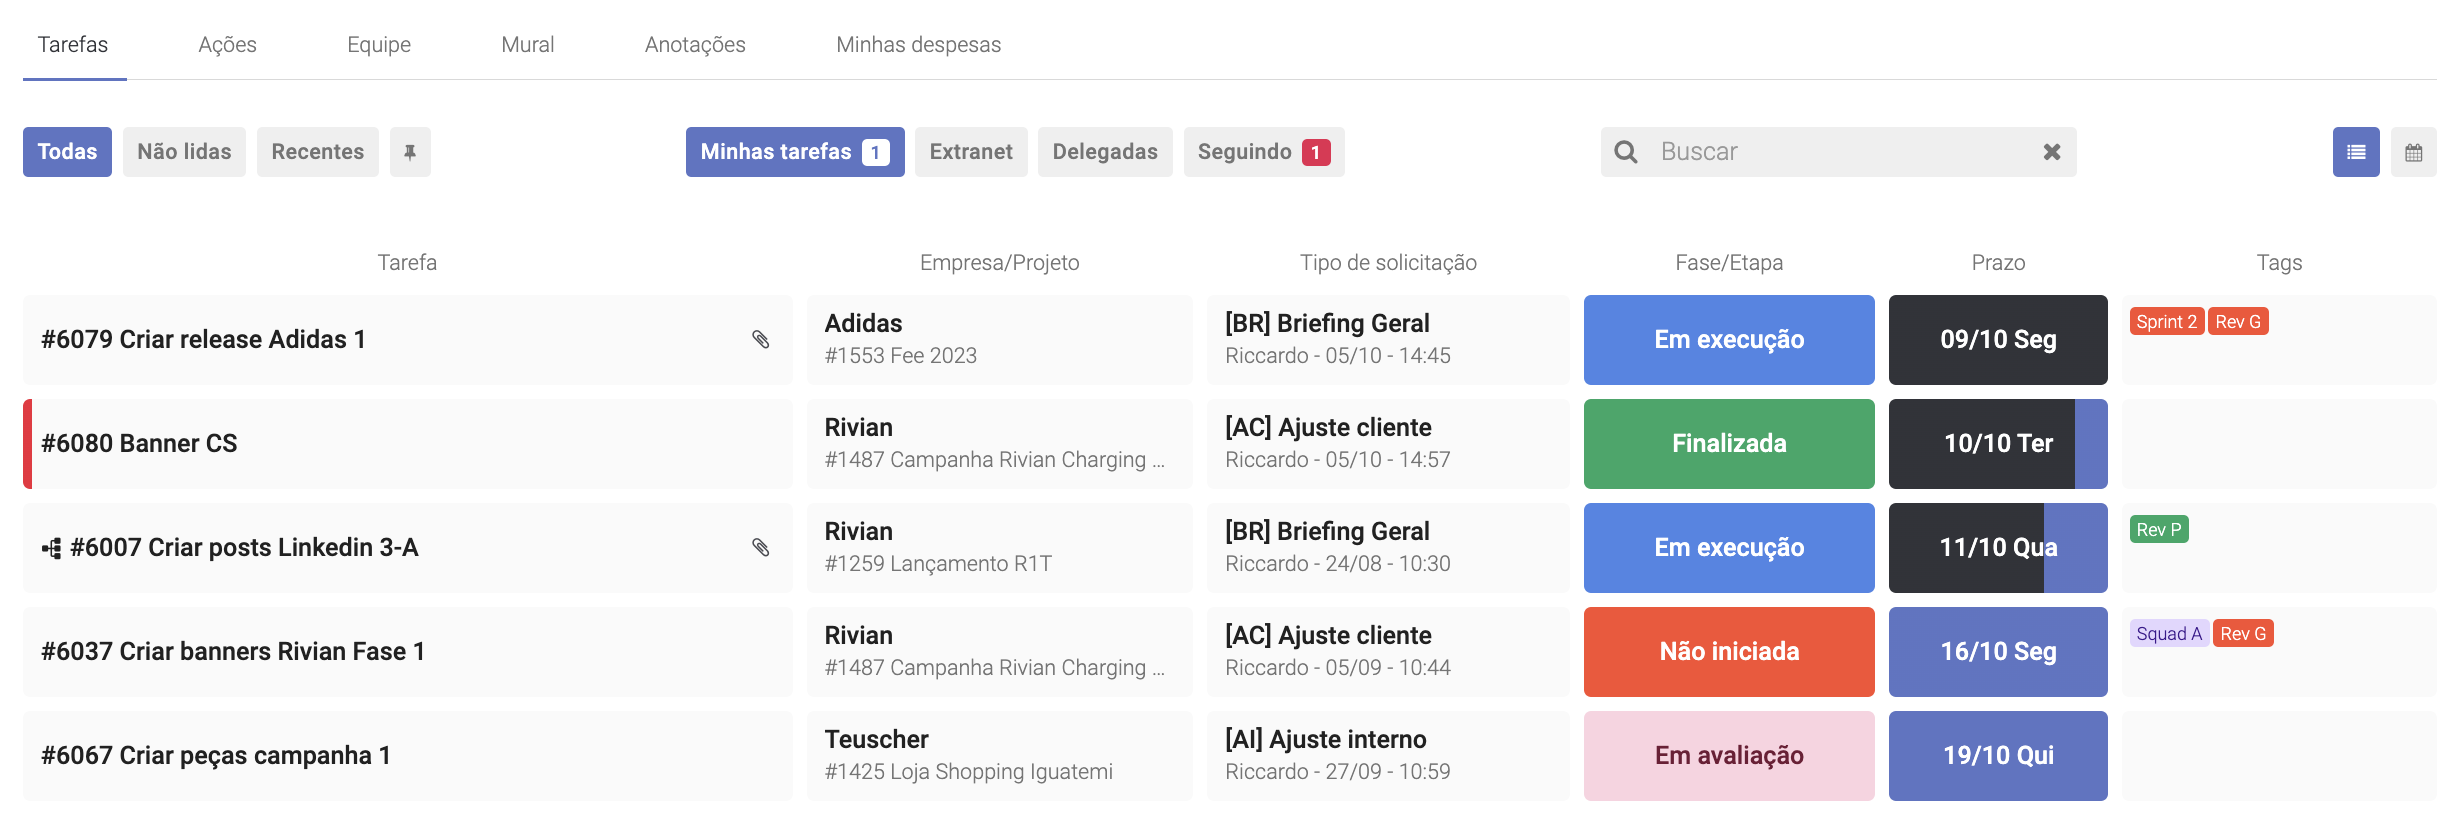Focus the Buscar search field
The height and width of the screenshot is (831, 2450).
[1840, 152]
